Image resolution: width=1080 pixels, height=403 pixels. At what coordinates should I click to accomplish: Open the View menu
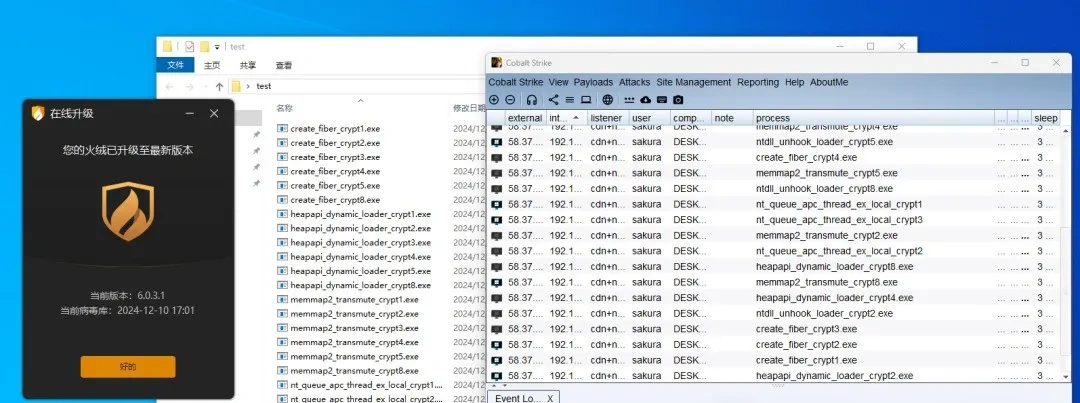pyautogui.click(x=559, y=82)
